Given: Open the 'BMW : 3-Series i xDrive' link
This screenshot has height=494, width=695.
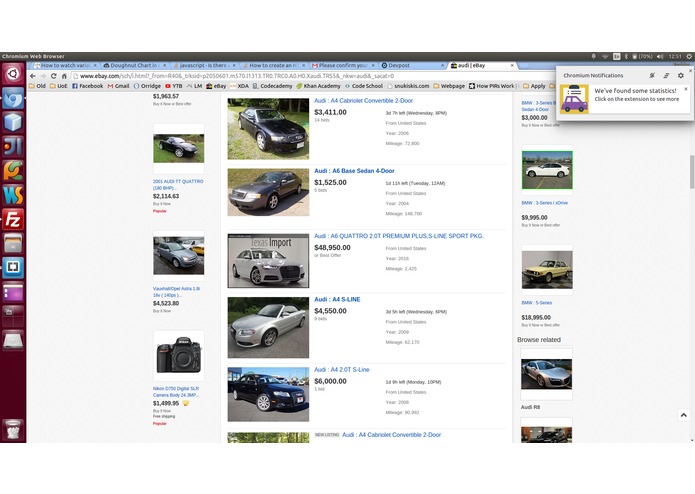Looking at the screenshot, I should click(544, 203).
